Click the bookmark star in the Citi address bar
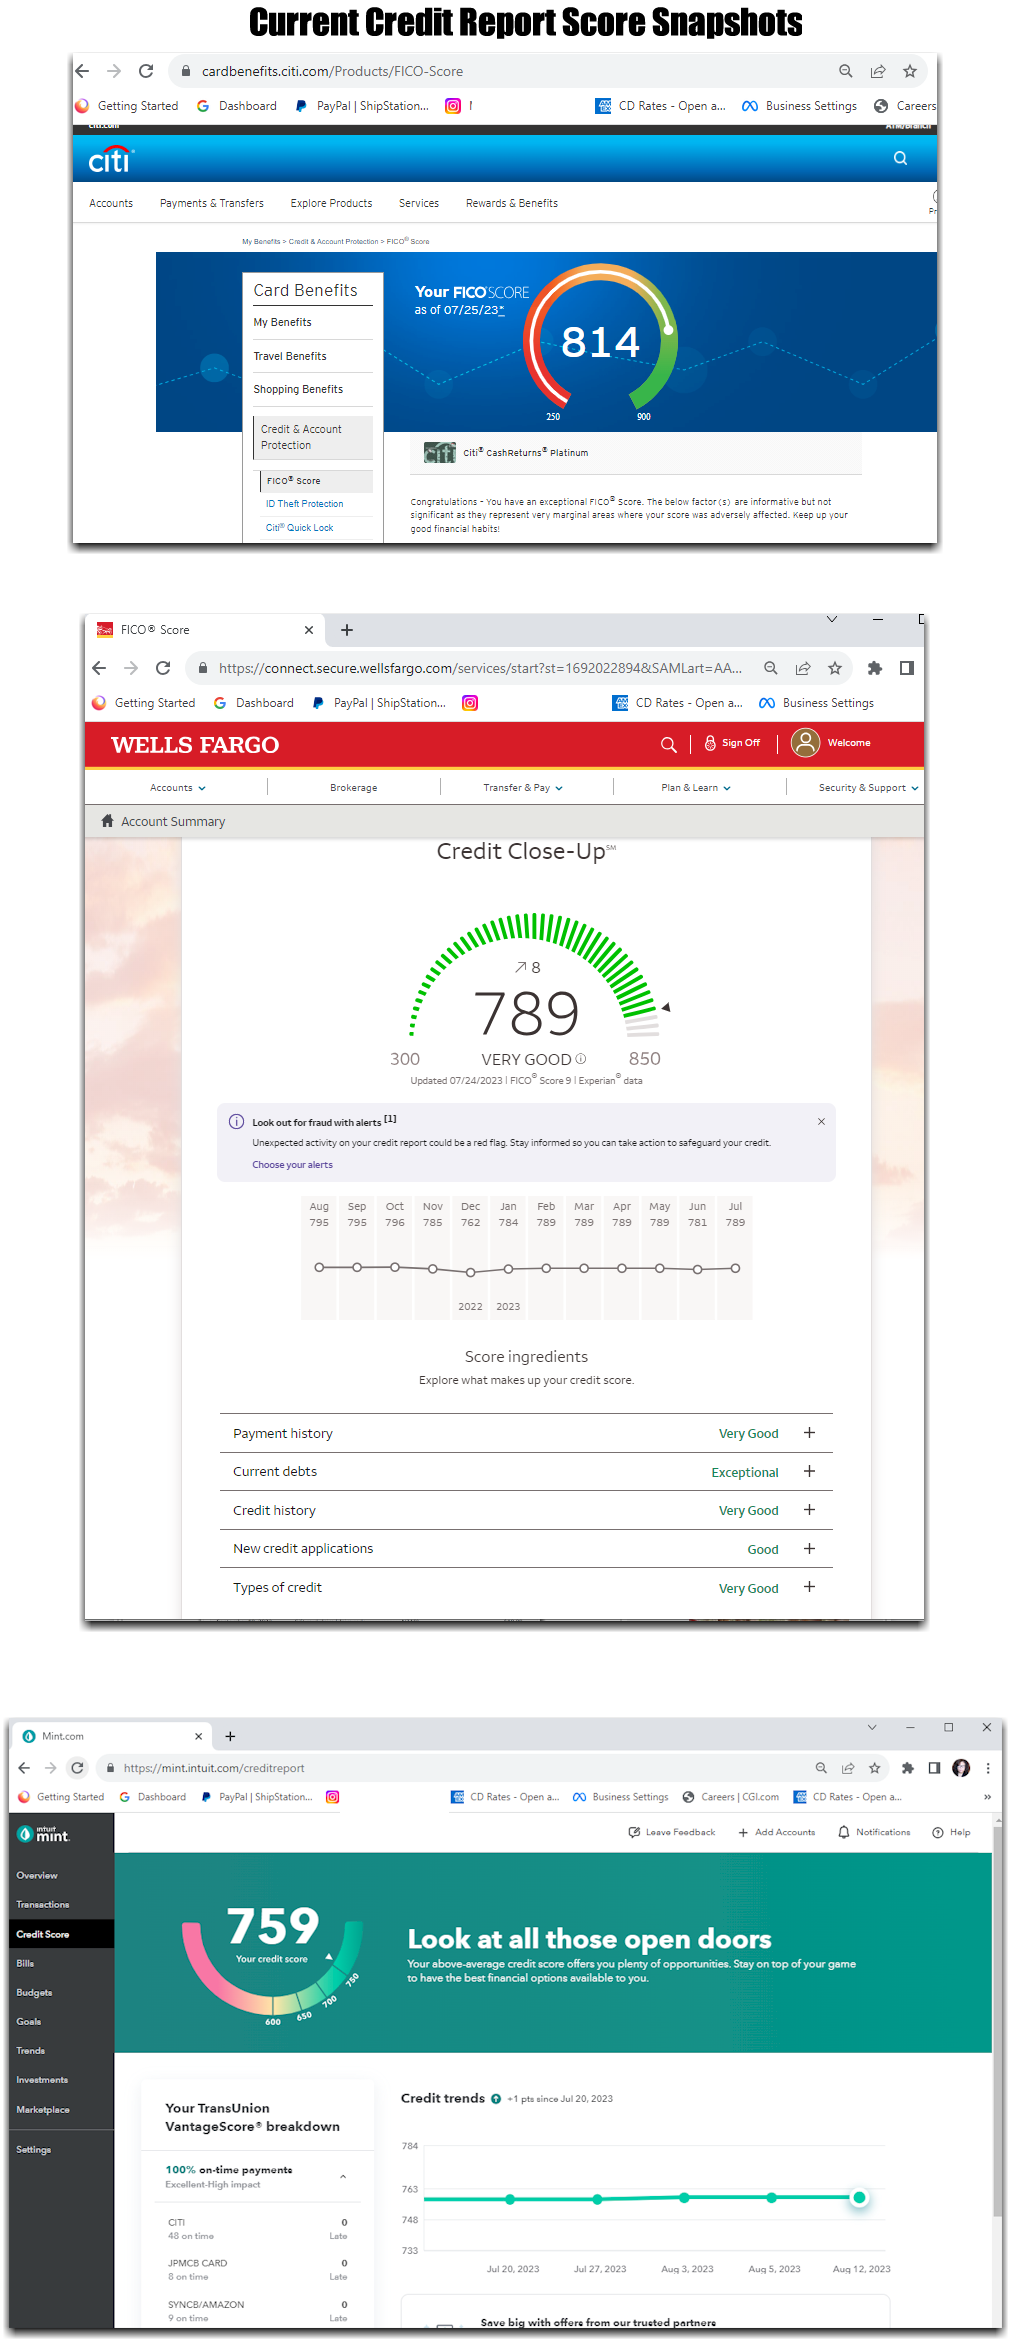This screenshot has width=1009, height=2340. 910,71
